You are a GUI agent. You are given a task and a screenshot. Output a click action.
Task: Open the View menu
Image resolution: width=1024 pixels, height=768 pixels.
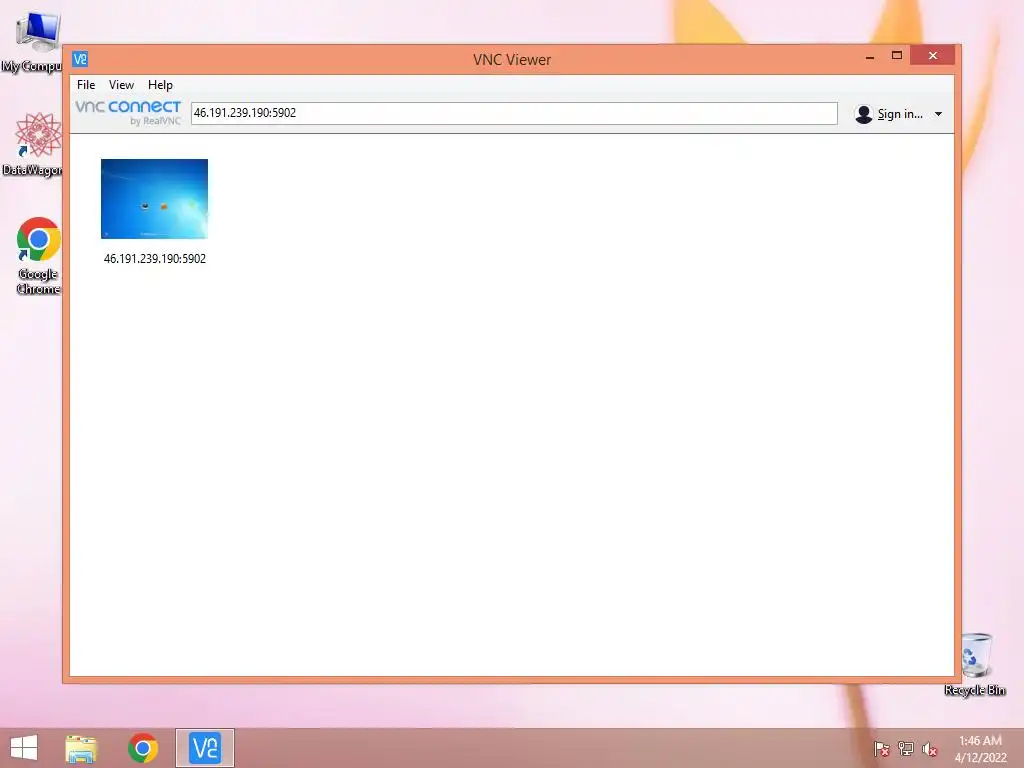pyautogui.click(x=121, y=85)
